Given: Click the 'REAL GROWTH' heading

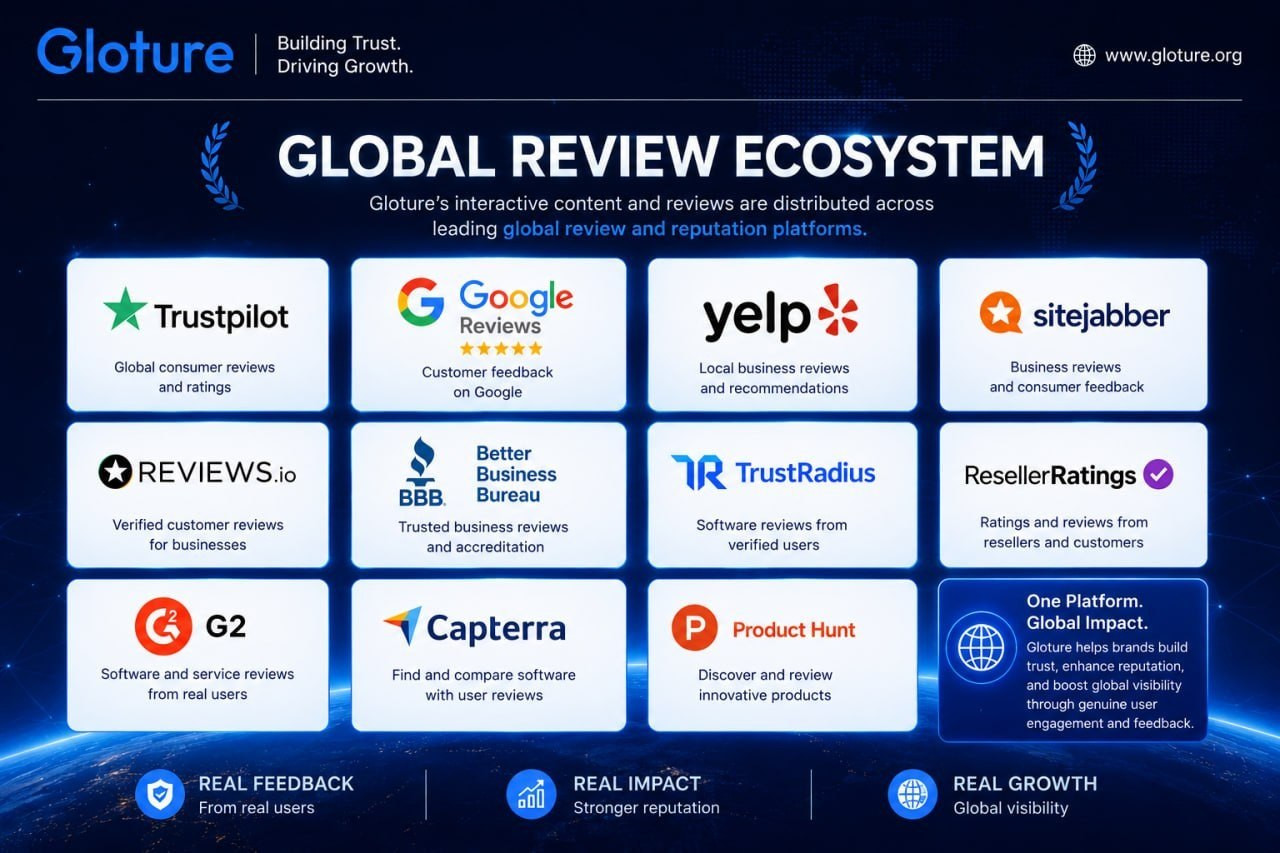Looking at the screenshot, I should [x=1025, y=783].
